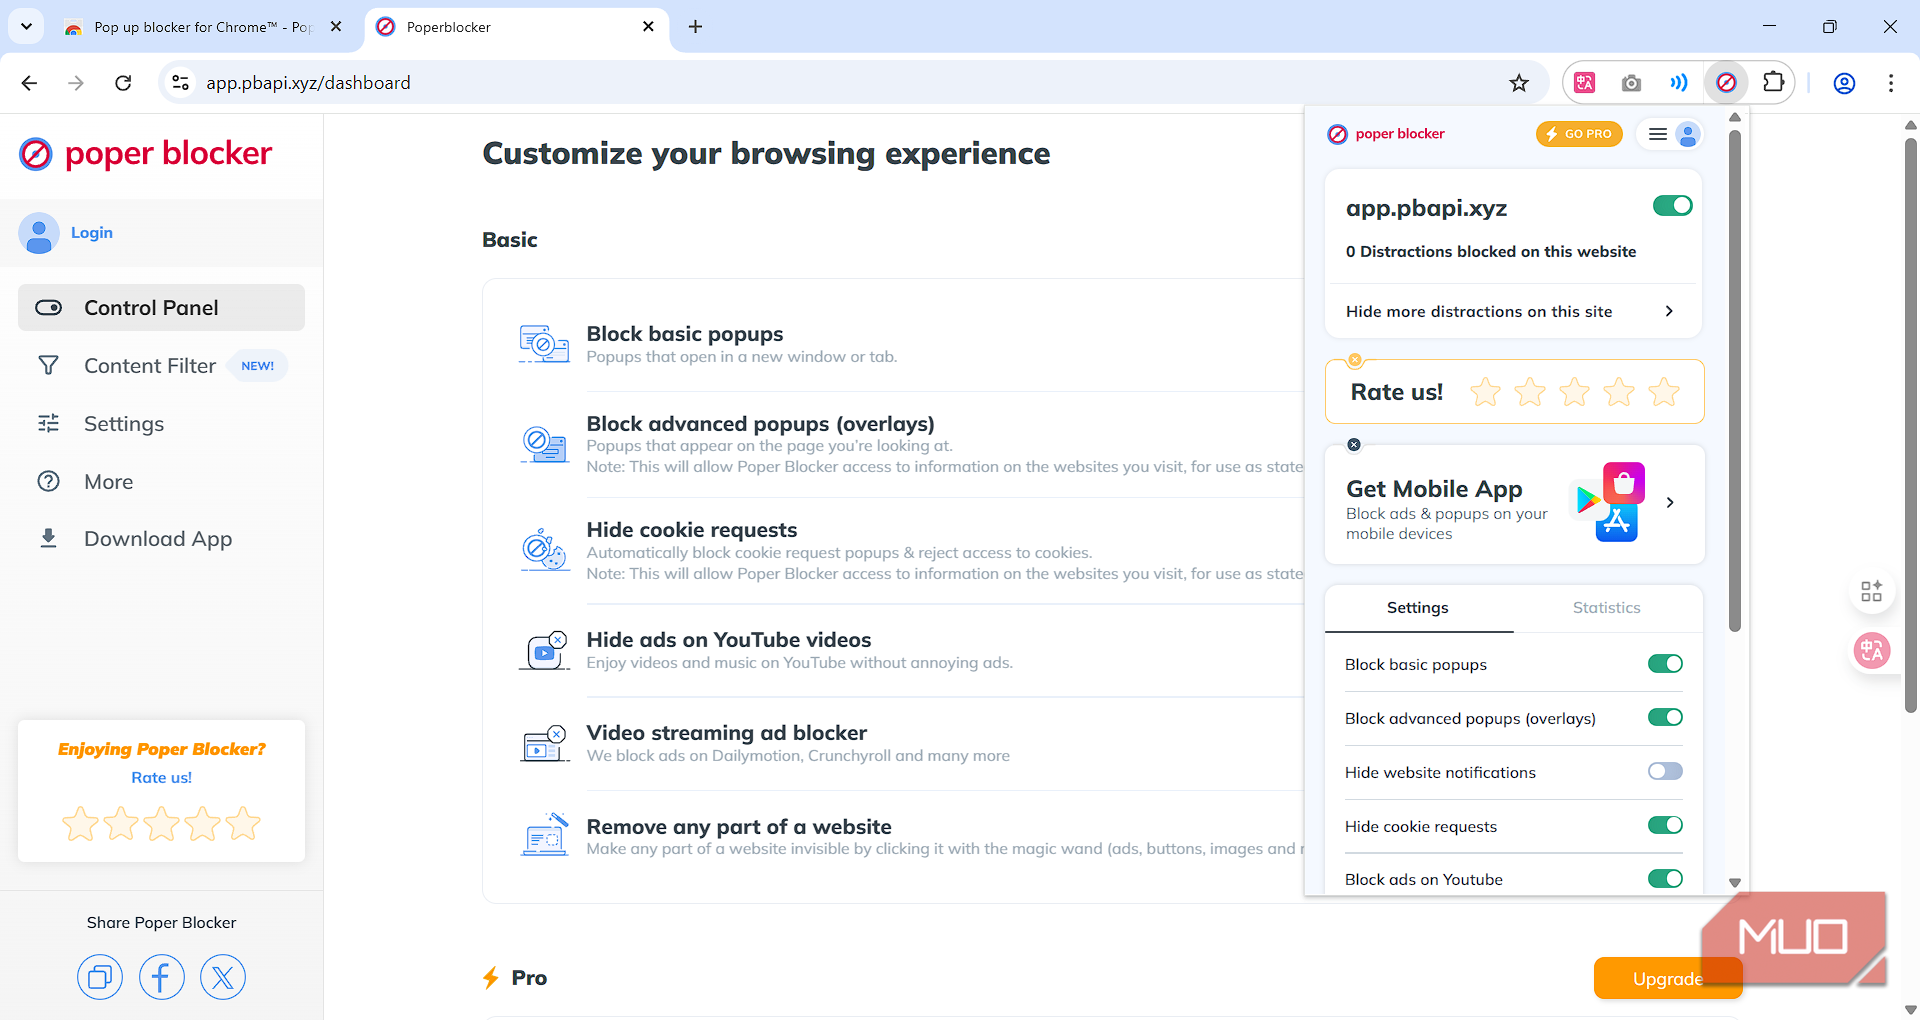Open Control Panel in sidebar
The height and width of the screenshot is (1020, 1920).
pyautogui.click(x=161, y=308)
